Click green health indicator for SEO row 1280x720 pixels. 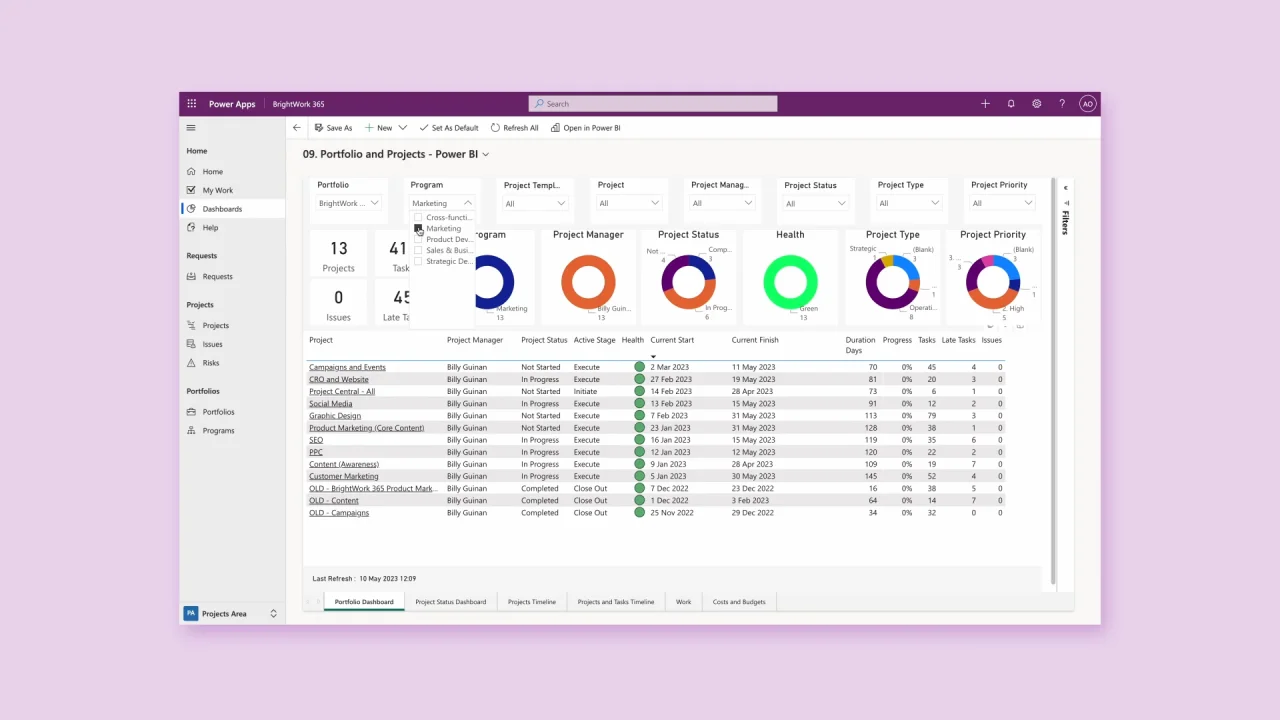point(639,440)
